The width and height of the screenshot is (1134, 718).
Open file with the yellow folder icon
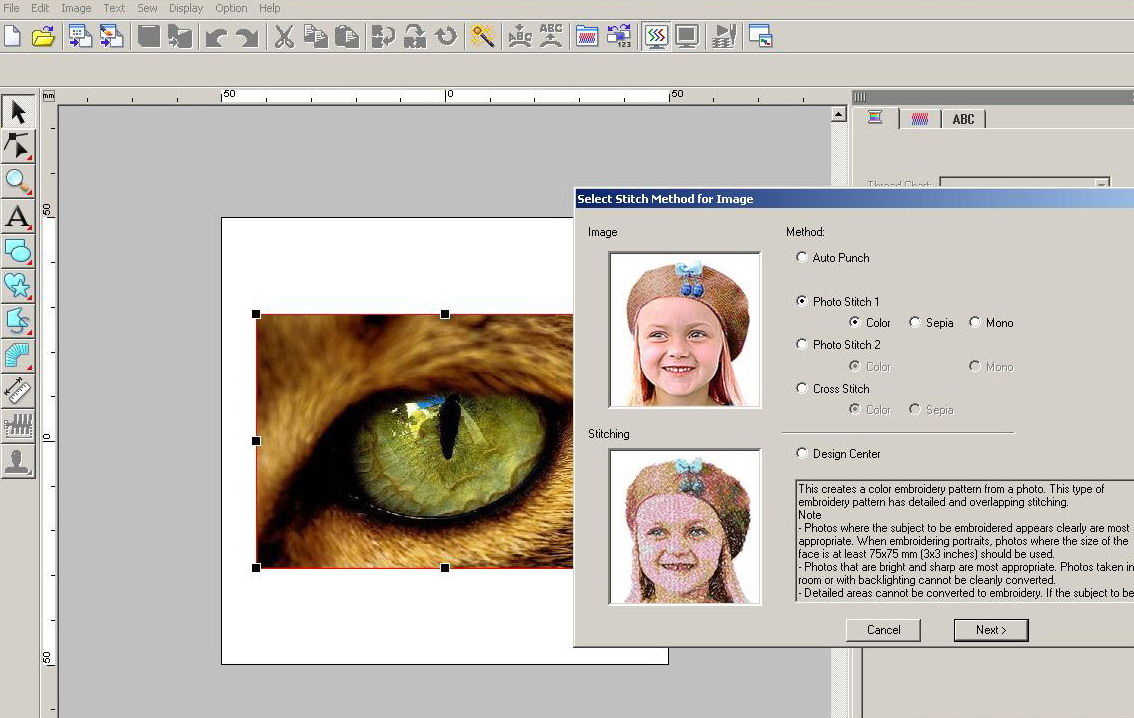[43, 37]
